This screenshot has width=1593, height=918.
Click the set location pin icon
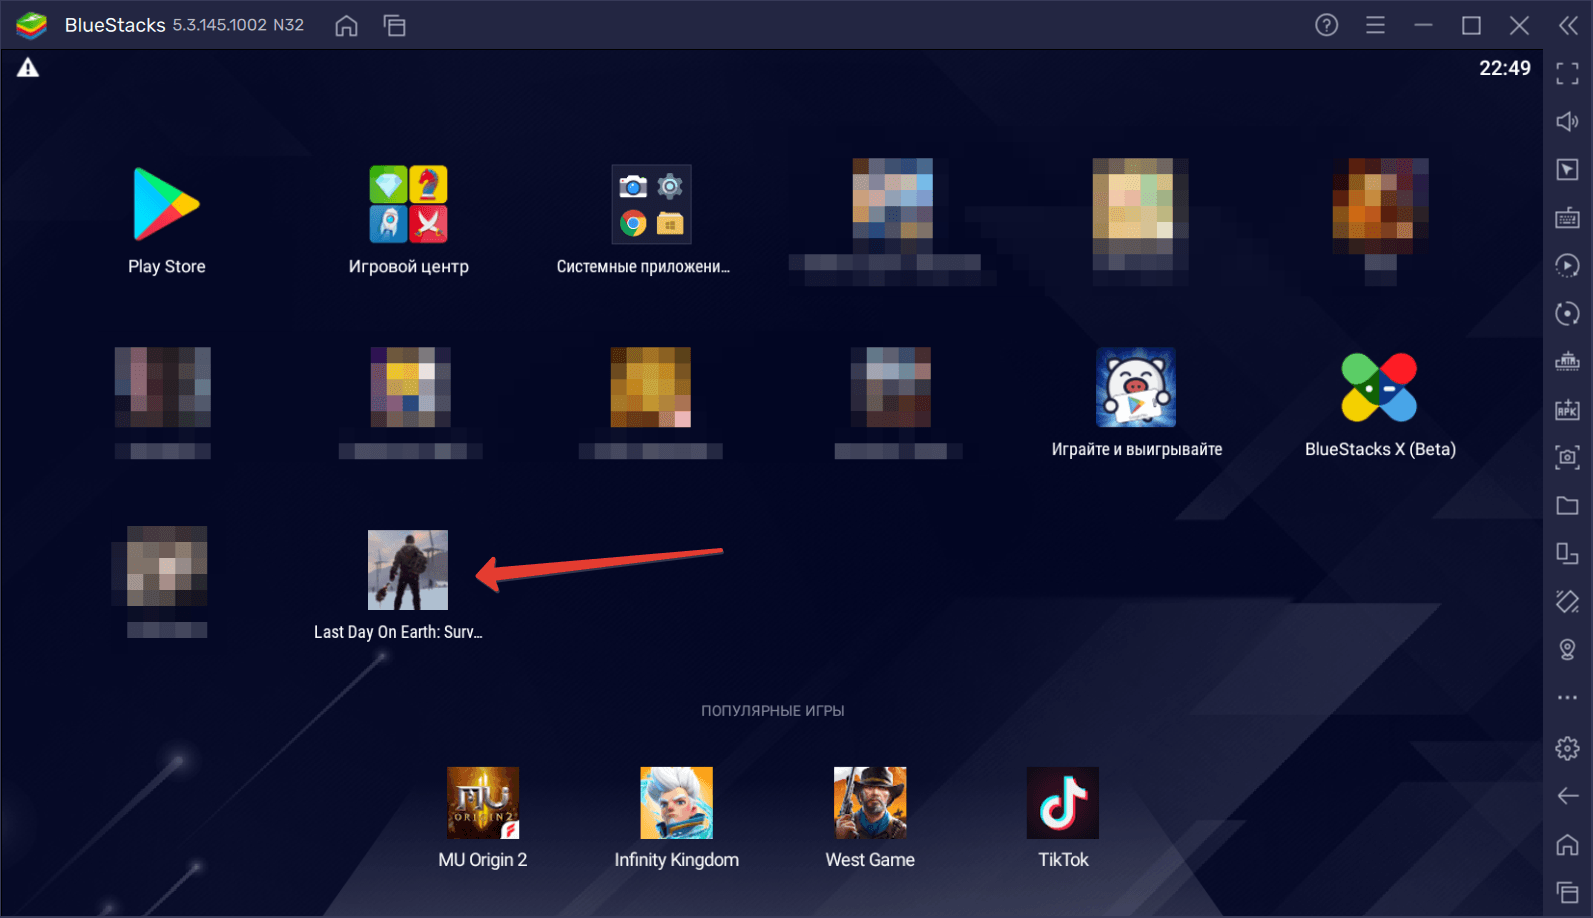1568,650
